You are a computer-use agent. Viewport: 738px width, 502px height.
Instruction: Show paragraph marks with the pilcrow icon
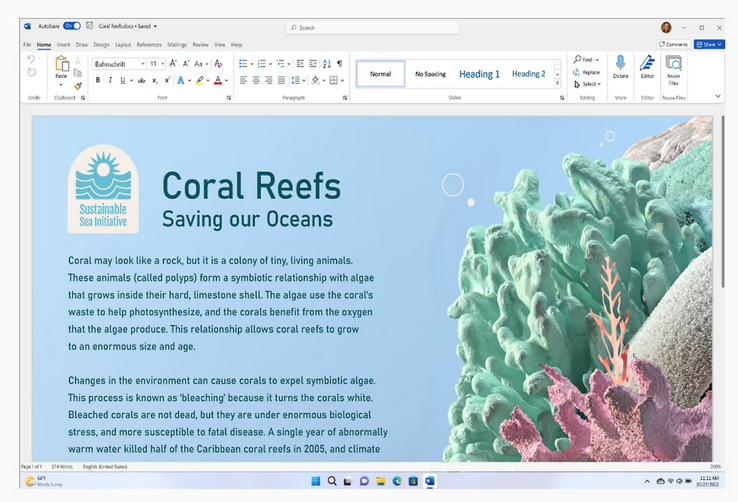click(339, 63)
